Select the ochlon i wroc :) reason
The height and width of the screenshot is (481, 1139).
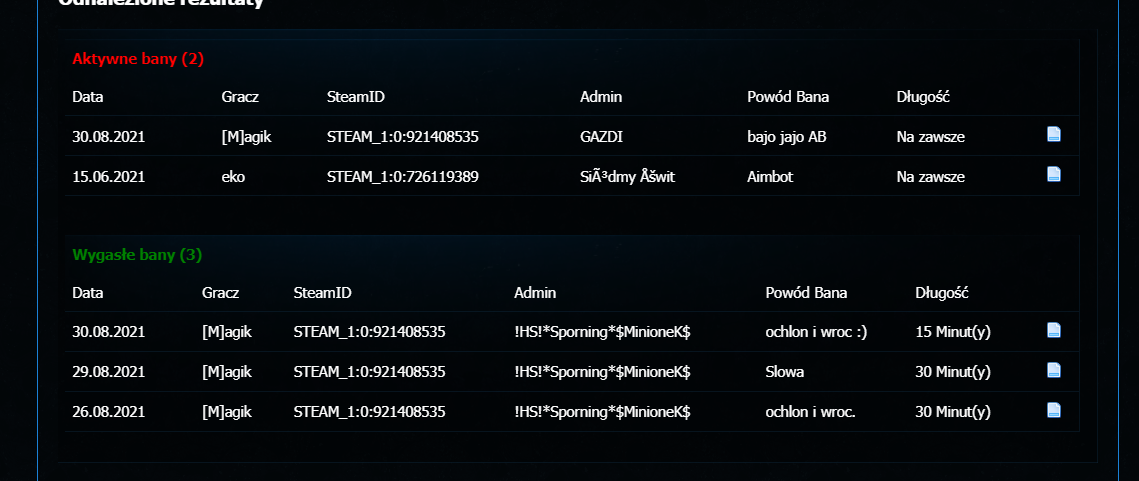click(x=816, y=331)
